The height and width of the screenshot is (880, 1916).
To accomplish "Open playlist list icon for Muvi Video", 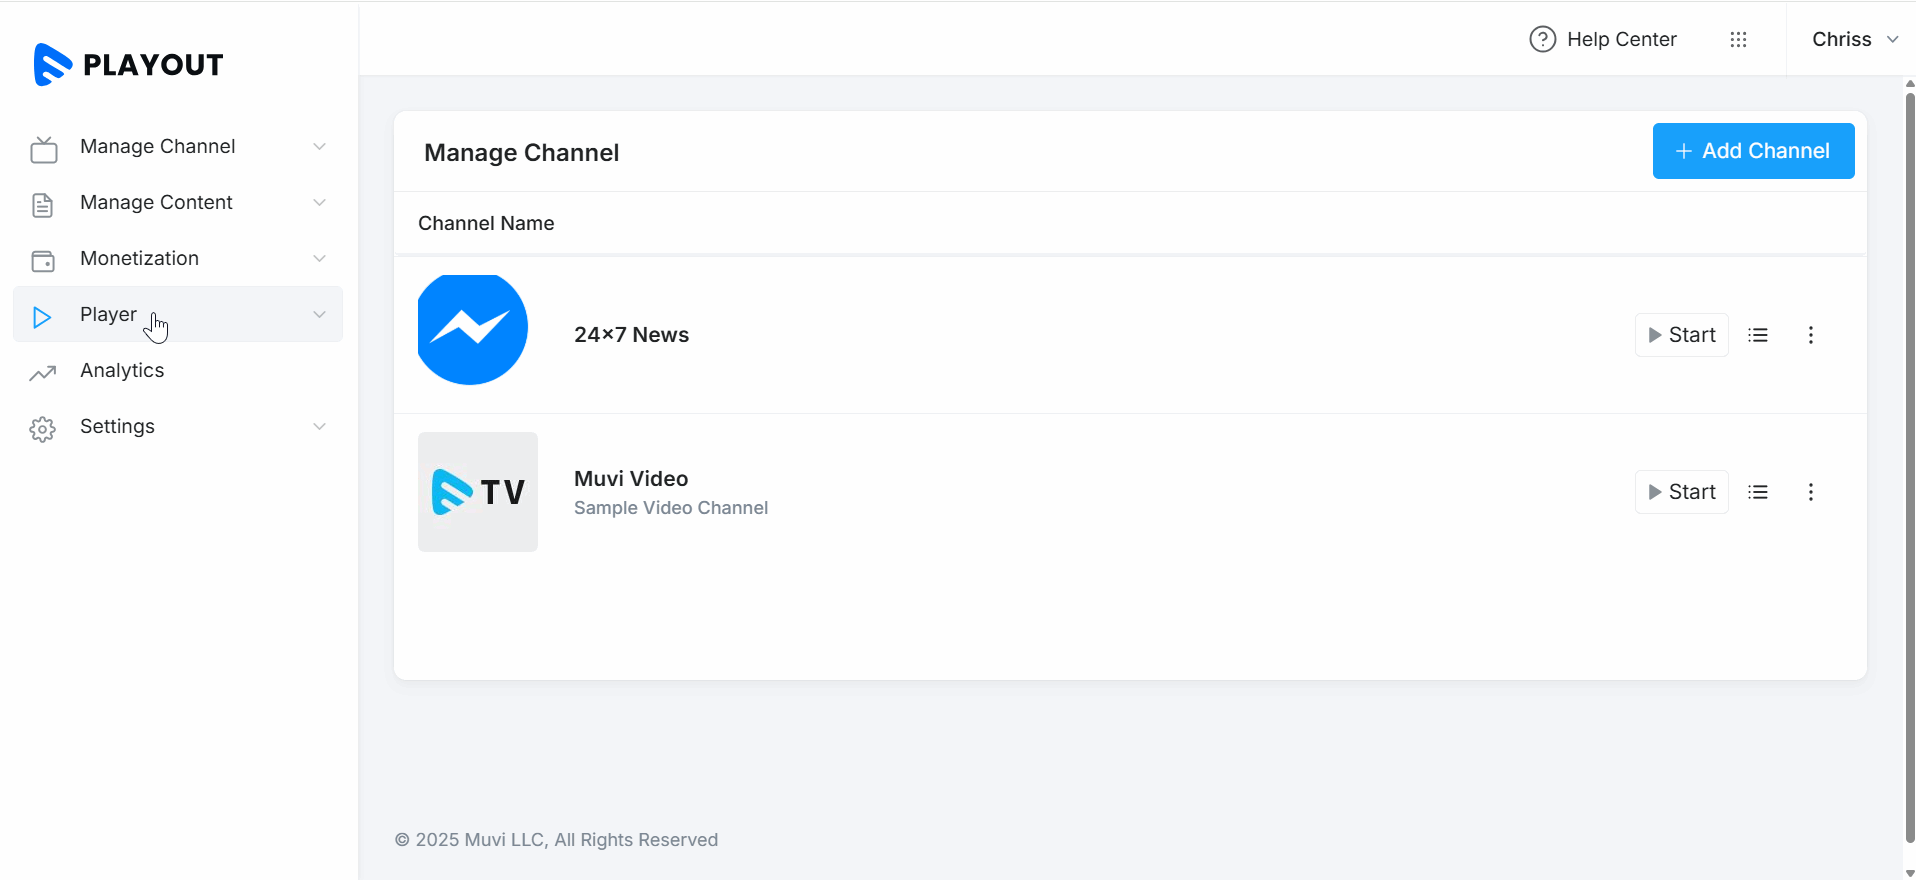I will [x=1758, y=492].
